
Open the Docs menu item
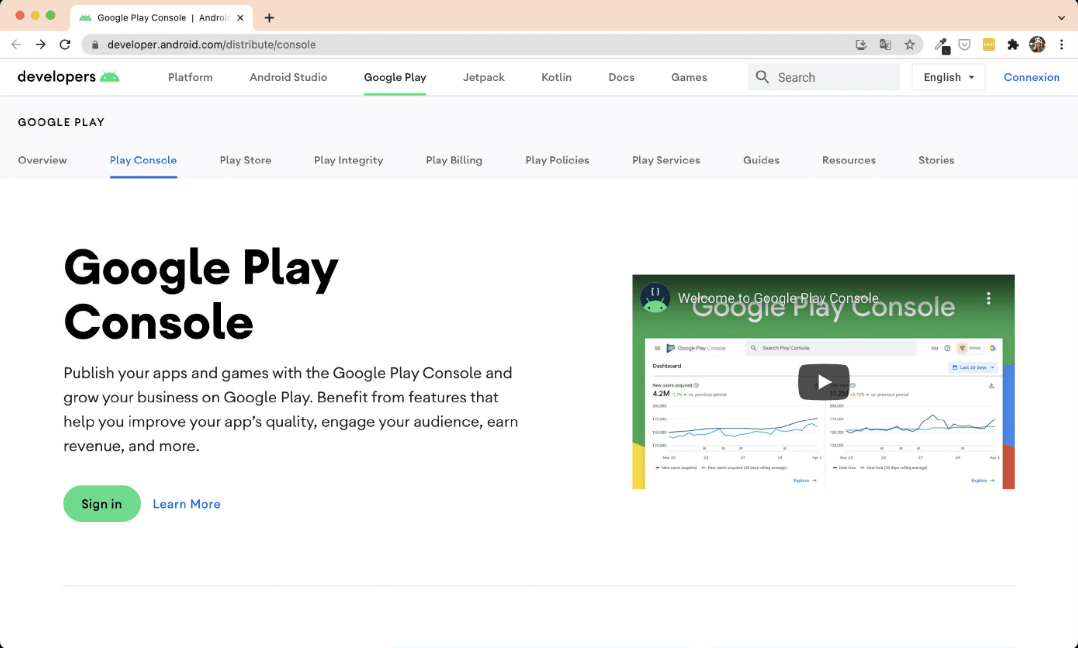621,77
